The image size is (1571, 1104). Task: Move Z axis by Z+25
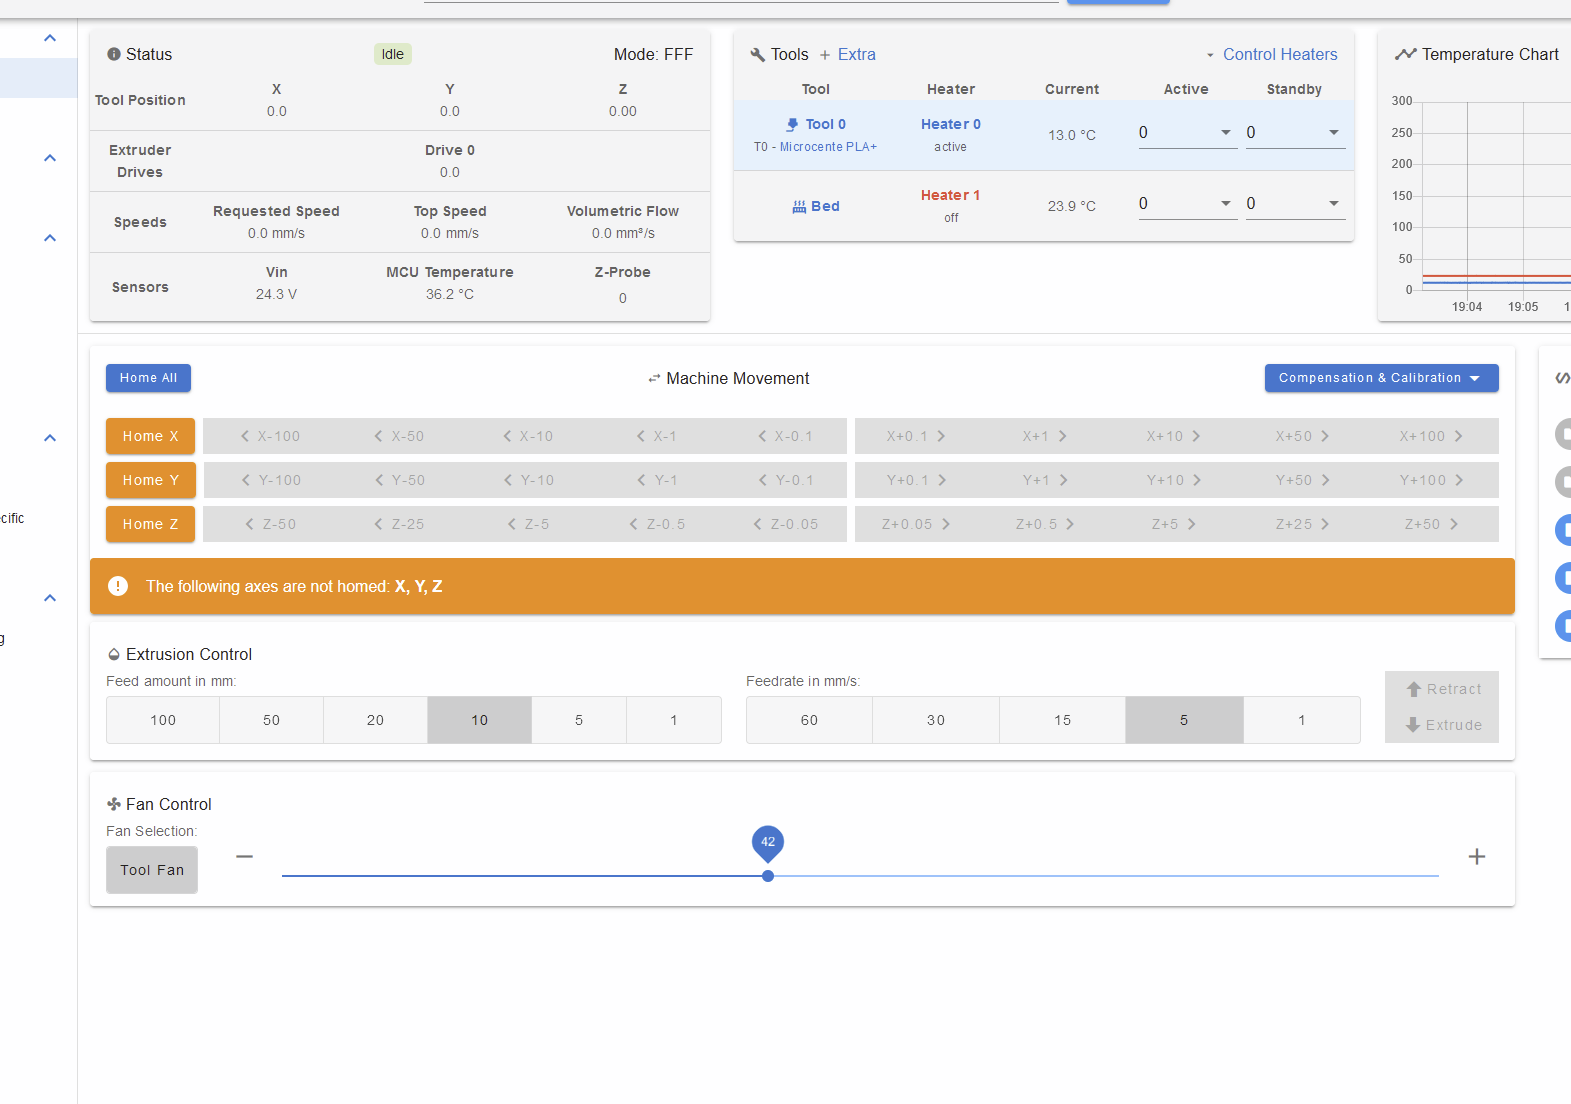pyautogui.click(x=1302, y=524)
